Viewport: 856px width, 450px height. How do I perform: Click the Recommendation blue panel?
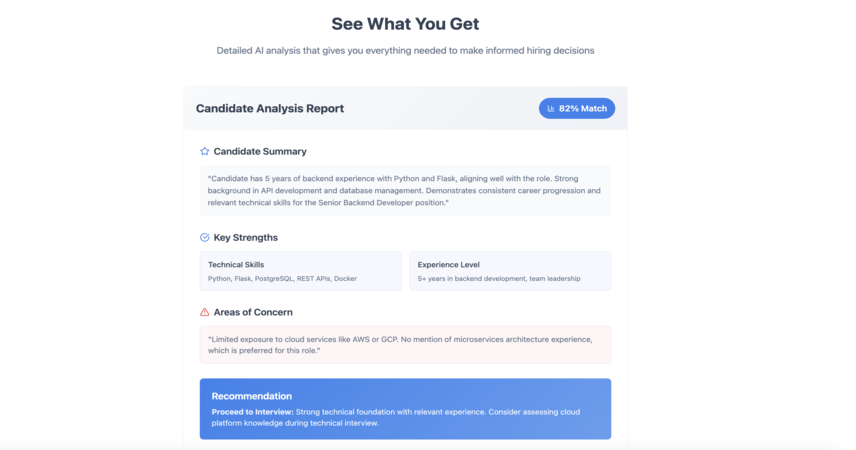click(x=406, y=409)
